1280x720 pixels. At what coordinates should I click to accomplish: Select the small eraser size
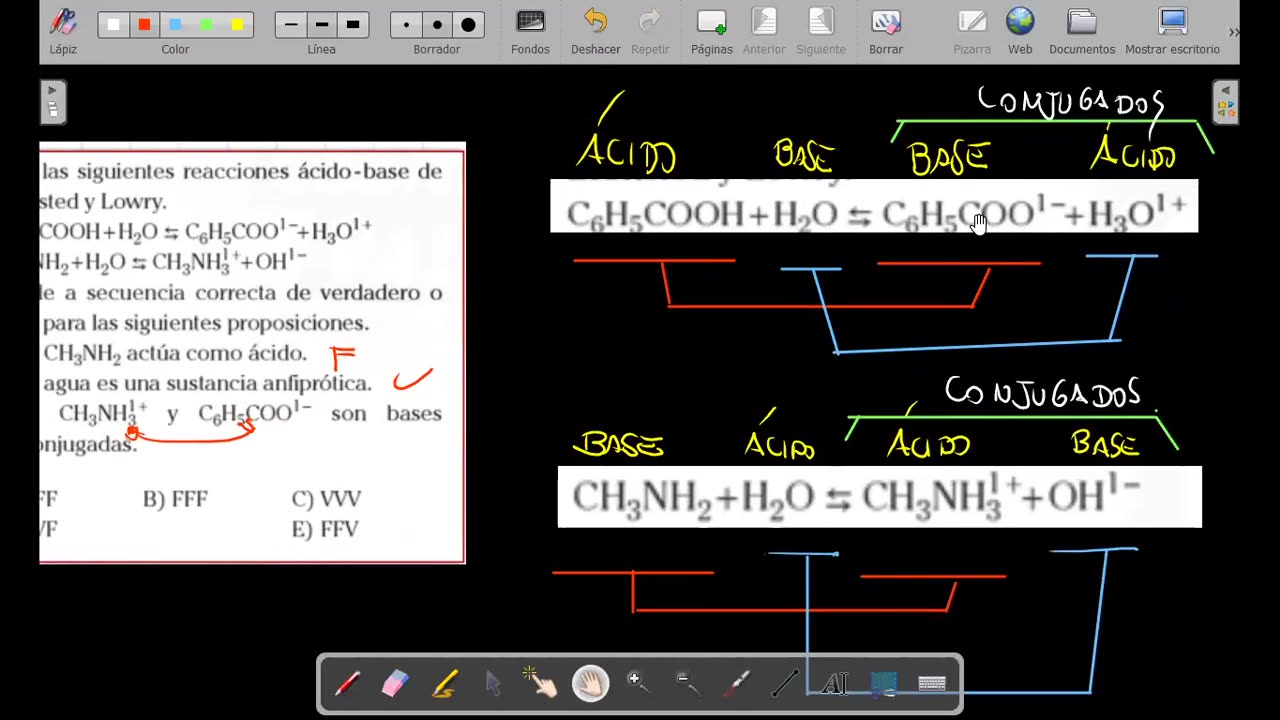click(x=406, y=24)
